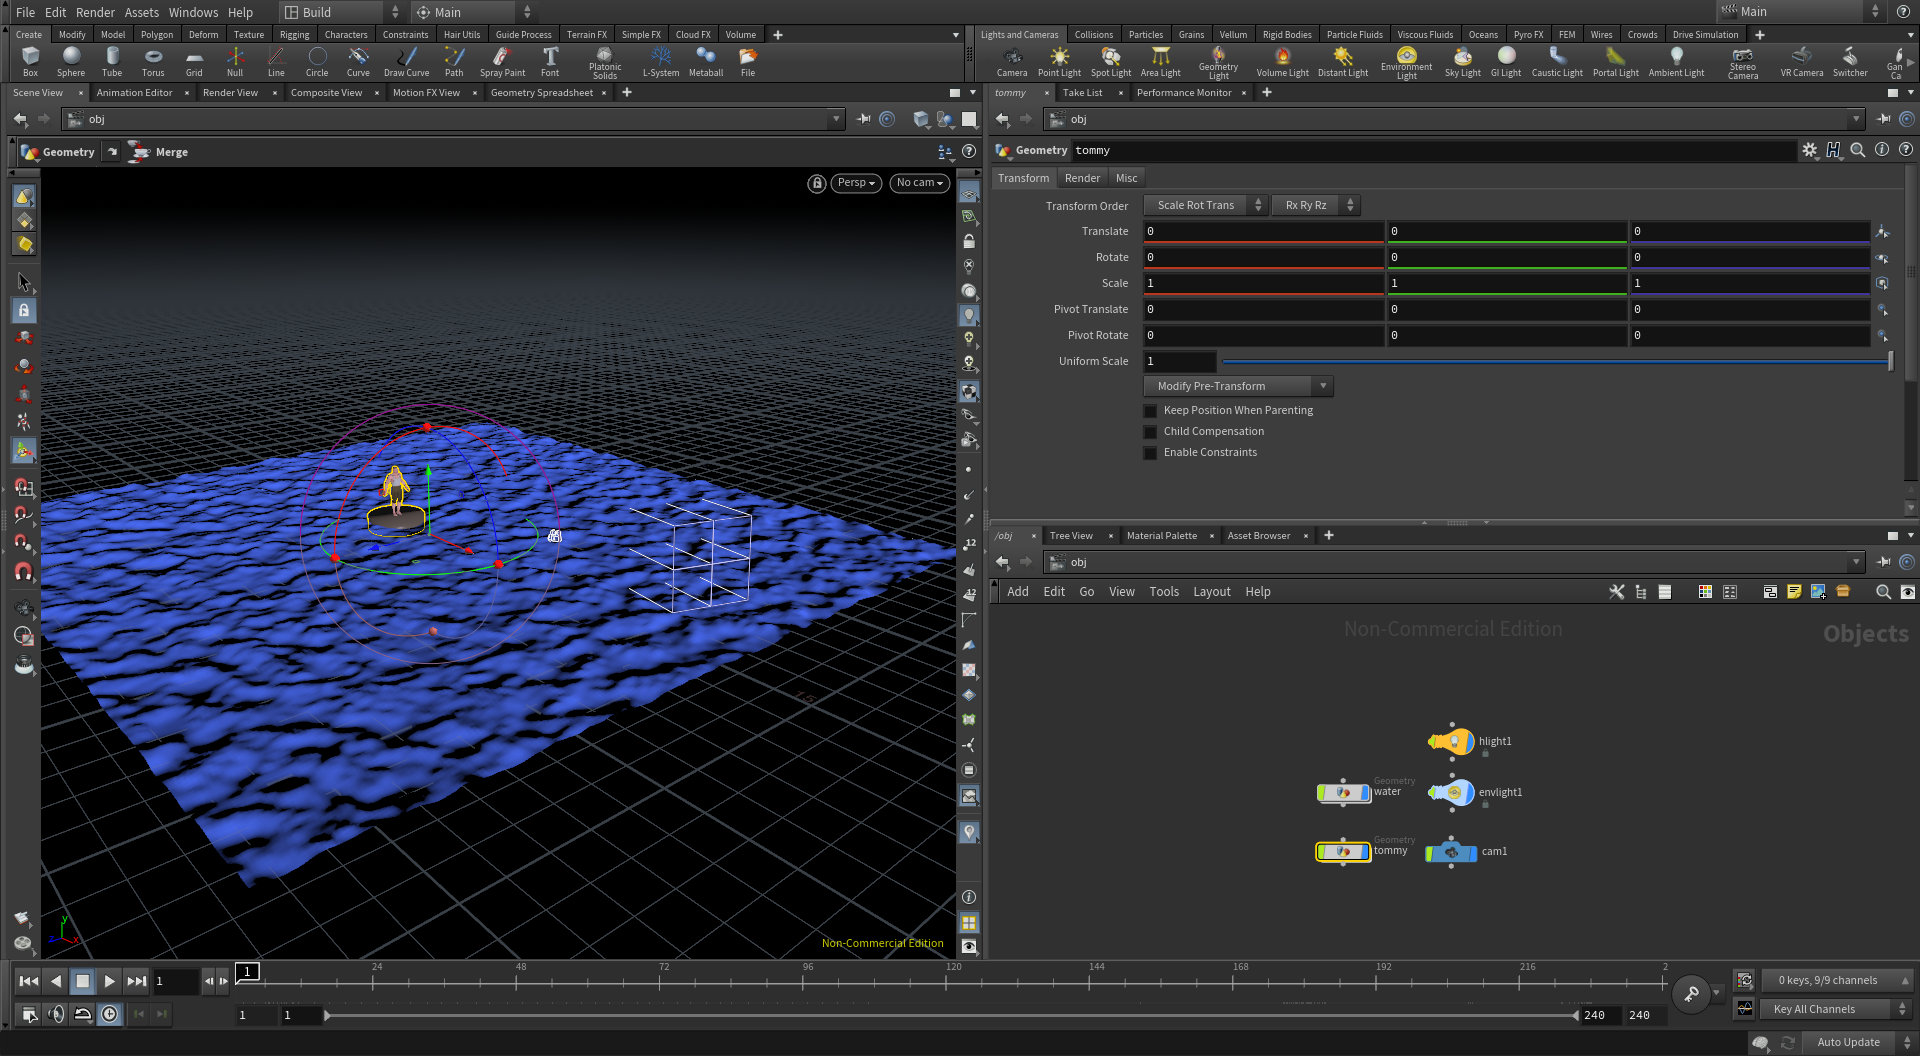Open the Render menu
Screen dimensions: 1920x1056
point(96,12)
